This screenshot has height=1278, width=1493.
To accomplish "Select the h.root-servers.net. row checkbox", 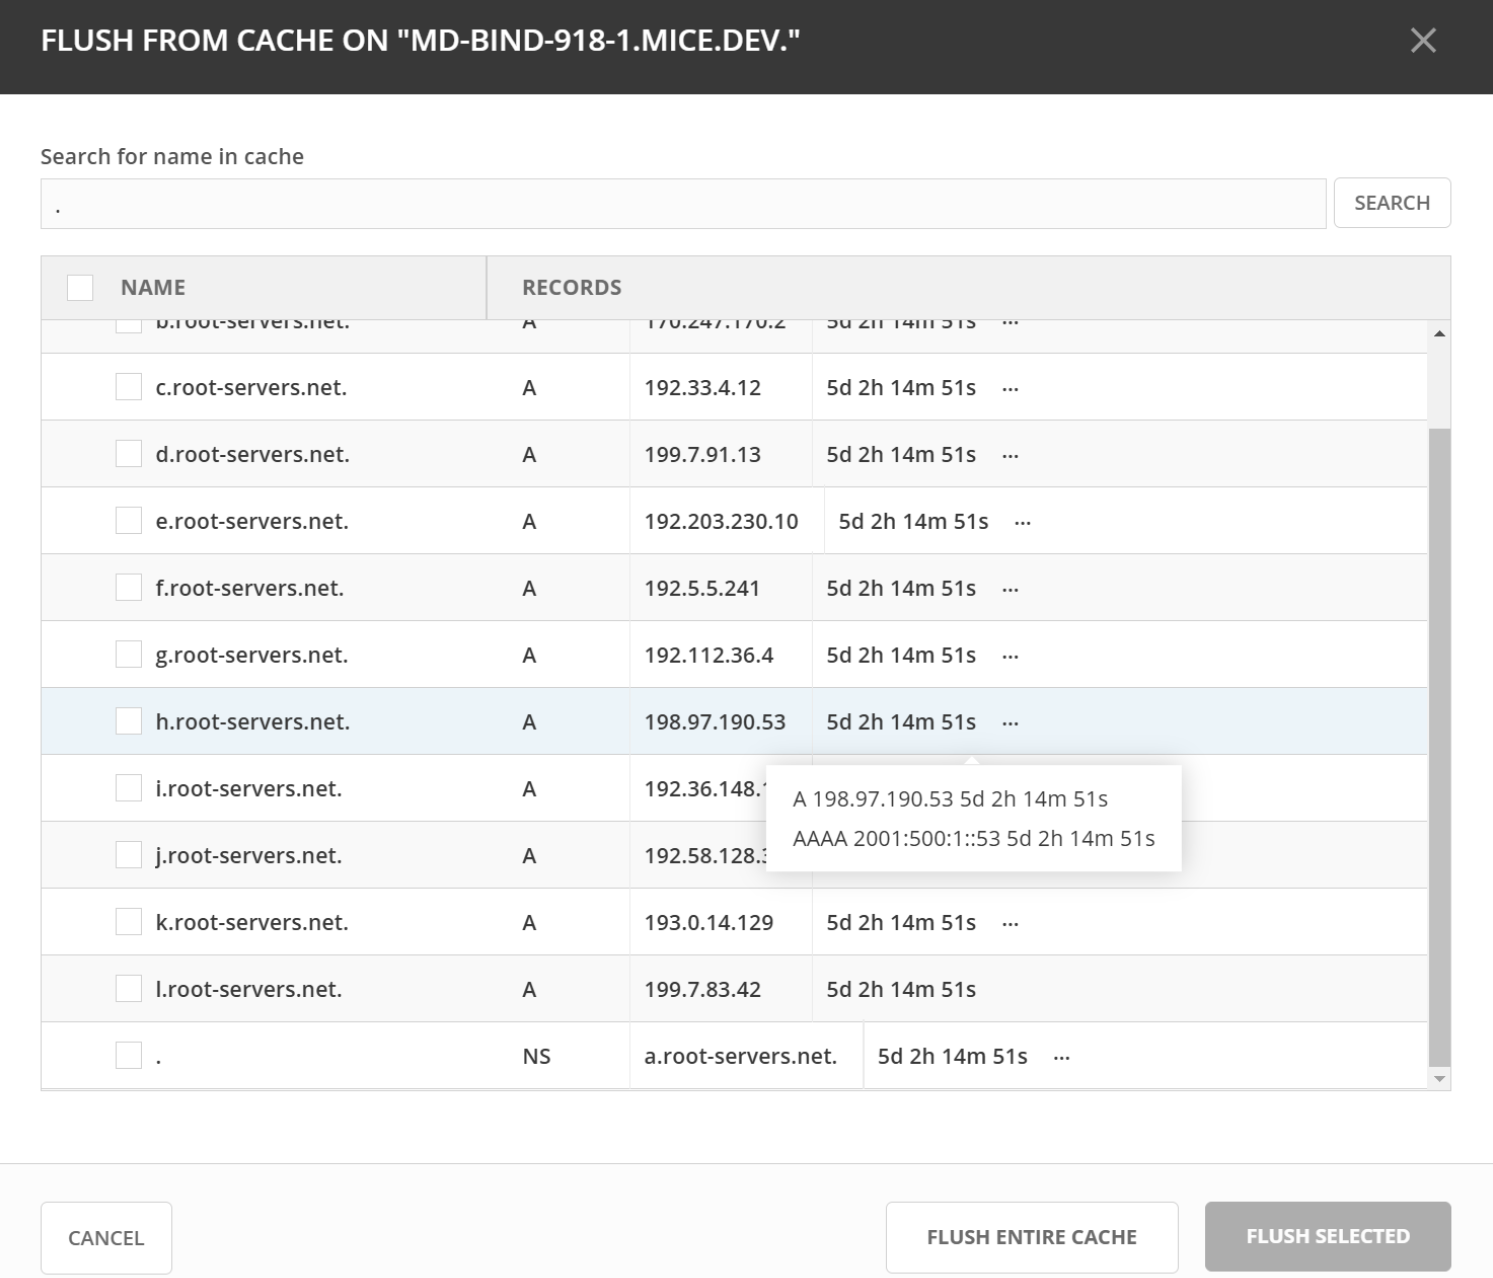I will pos(129,721).
